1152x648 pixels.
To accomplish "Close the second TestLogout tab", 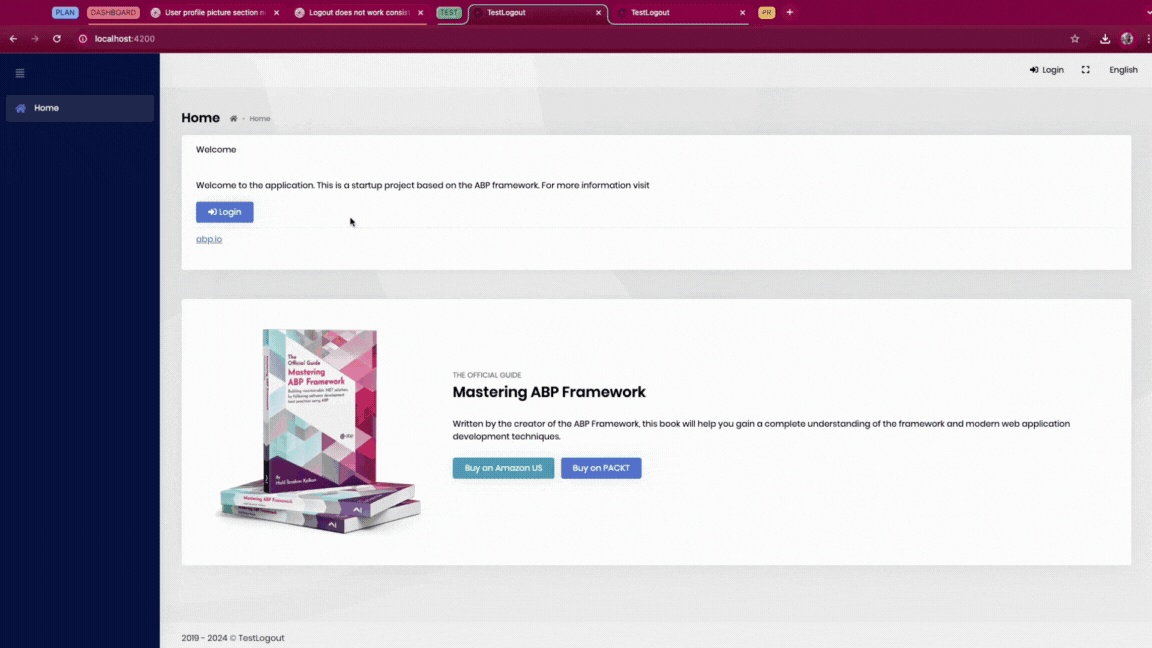I will tap(742, 12).
